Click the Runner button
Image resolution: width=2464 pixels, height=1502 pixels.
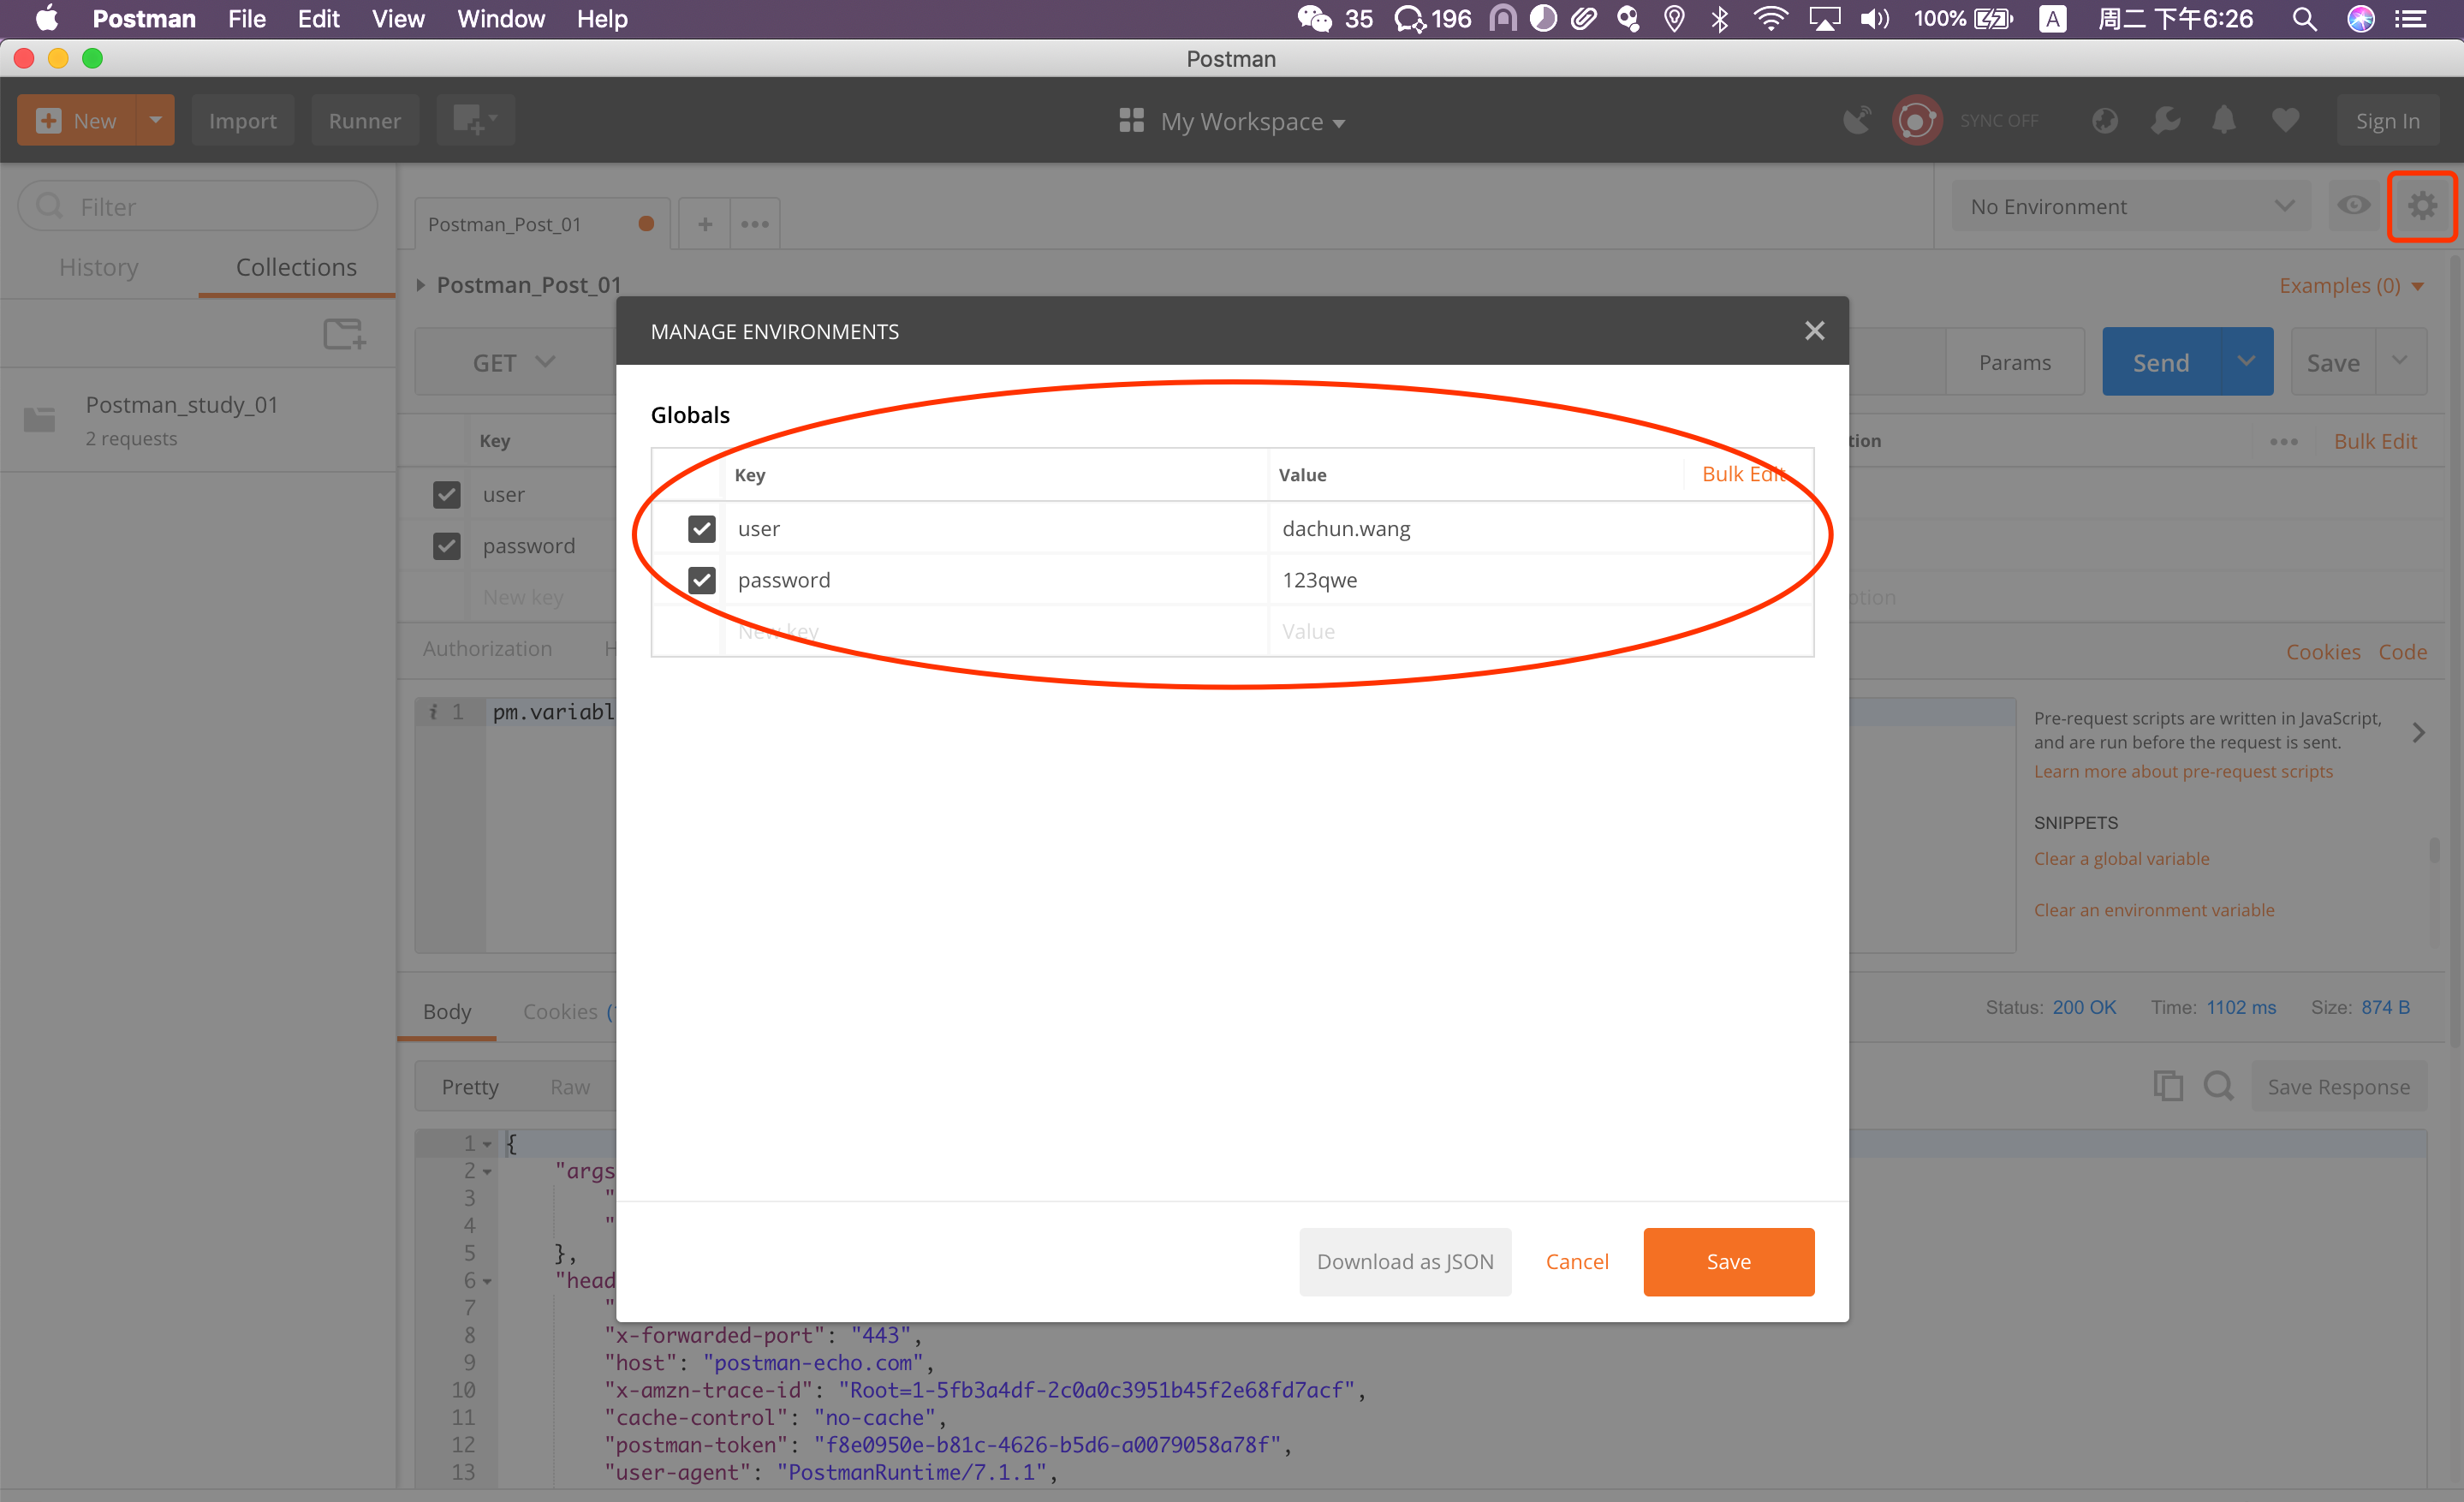click(364, 120)
